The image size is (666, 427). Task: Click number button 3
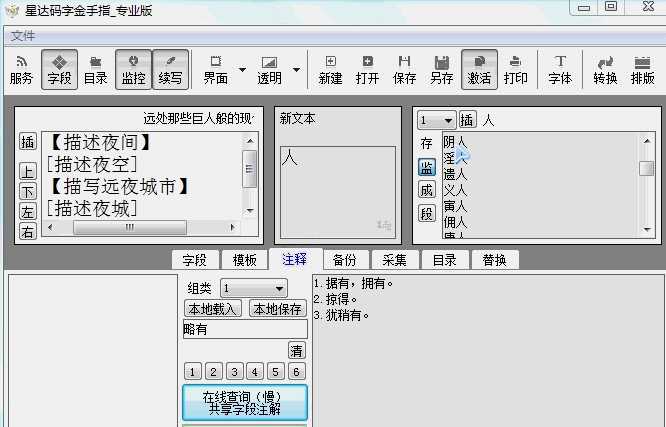(234, 372)
